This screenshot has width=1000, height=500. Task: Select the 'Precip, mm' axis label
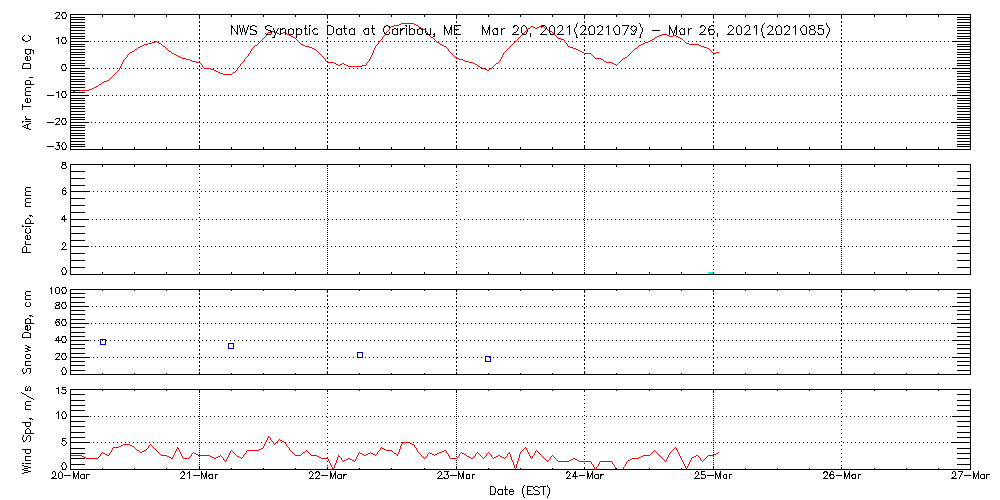[x=28, y=218]
